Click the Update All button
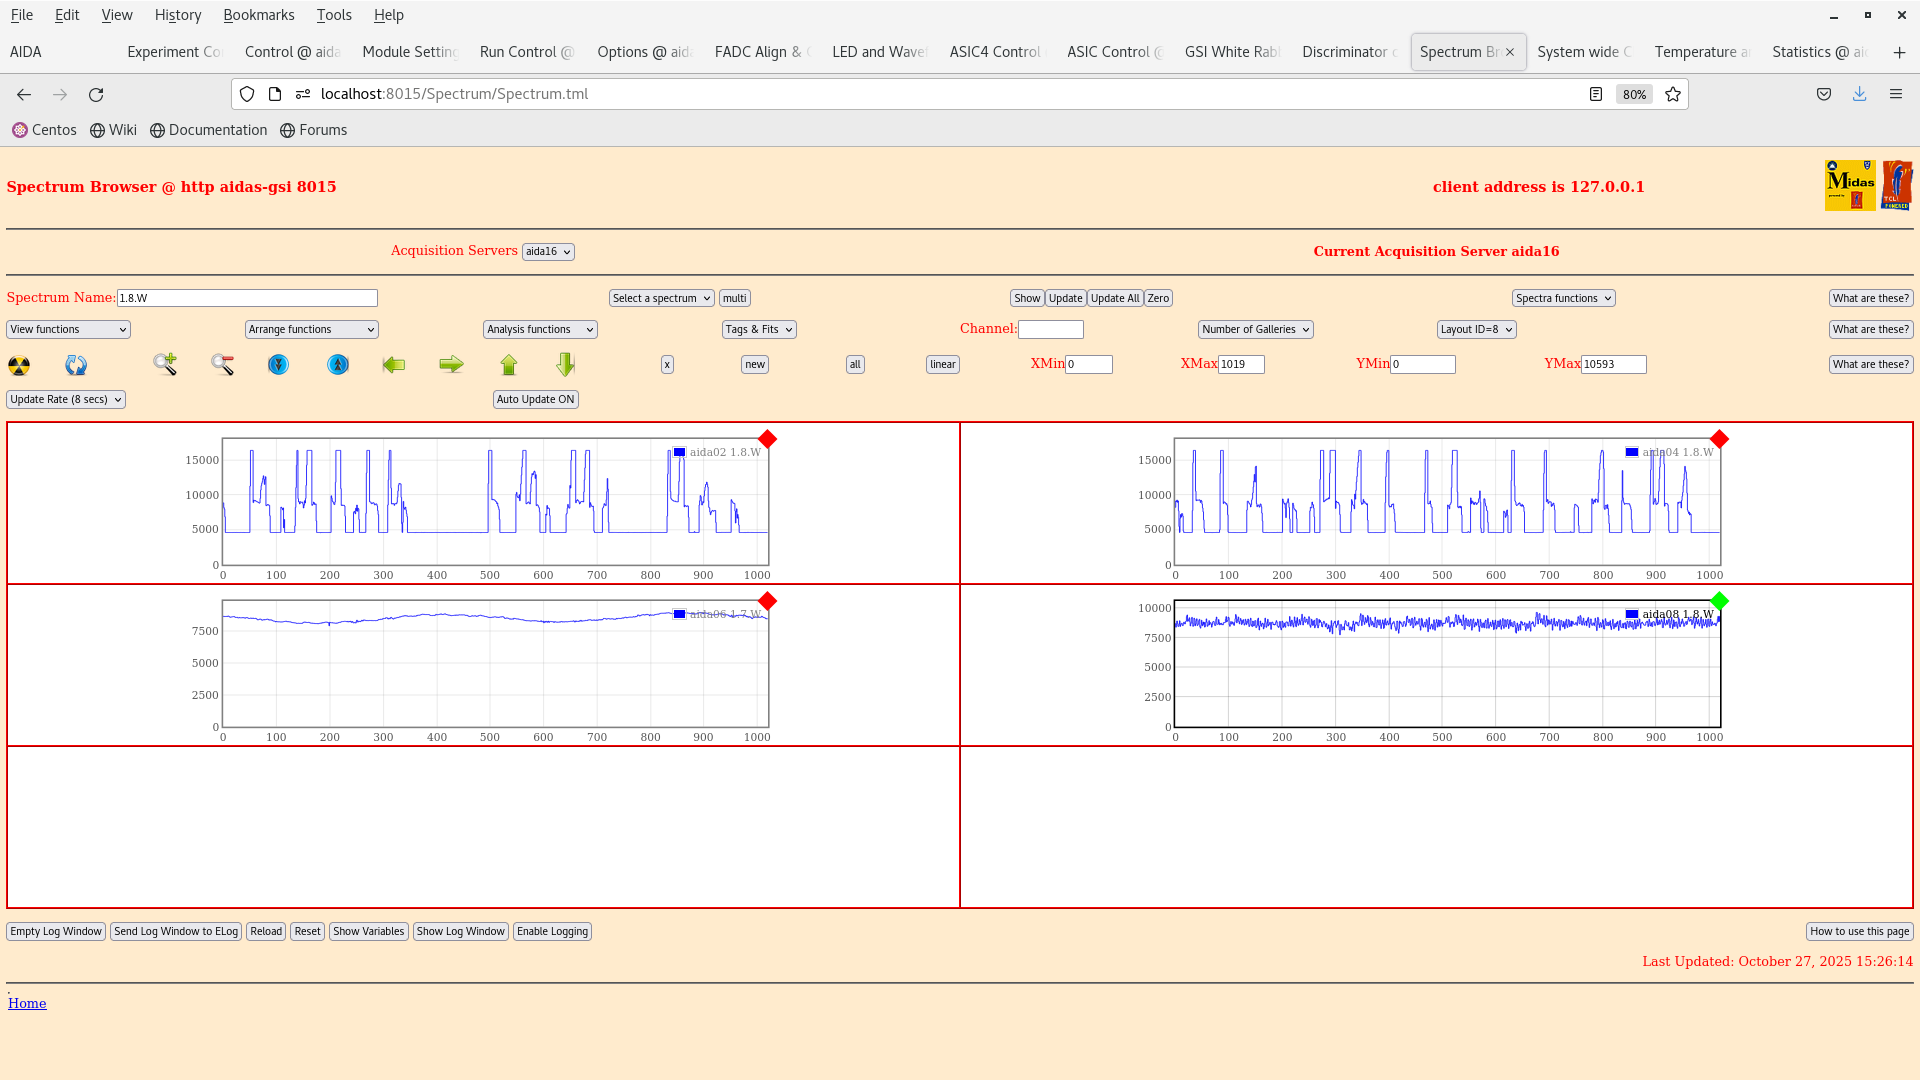The image size is (1920, 1080). [x=1114, y=298]
